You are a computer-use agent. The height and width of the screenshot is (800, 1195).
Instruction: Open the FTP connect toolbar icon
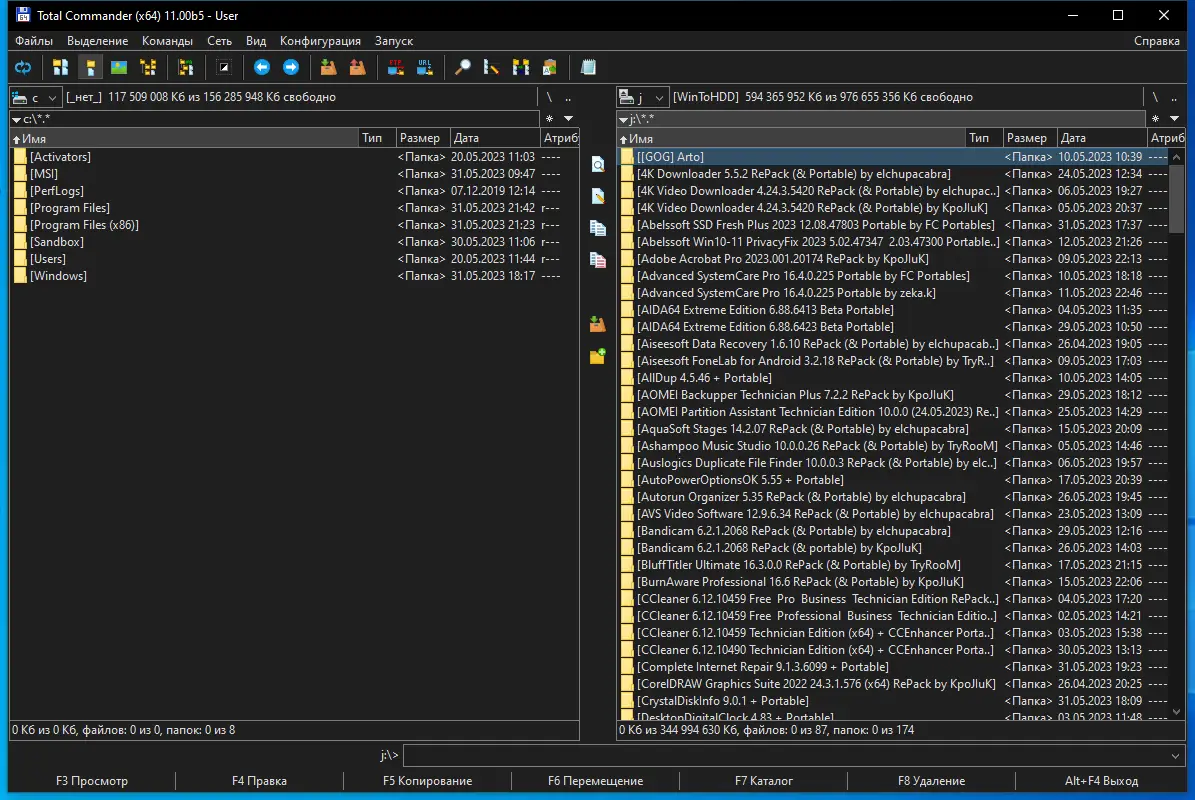click(x=396, y=67)
